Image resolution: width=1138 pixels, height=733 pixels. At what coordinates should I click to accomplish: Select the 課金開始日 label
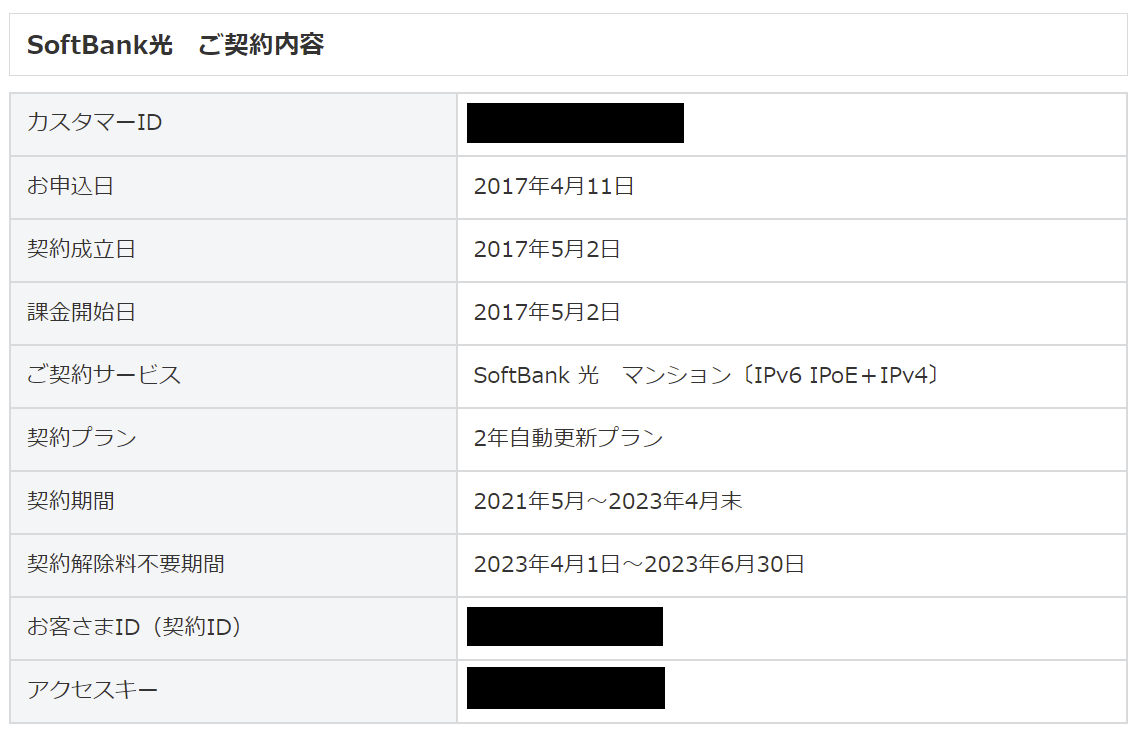tap(81, 312)
